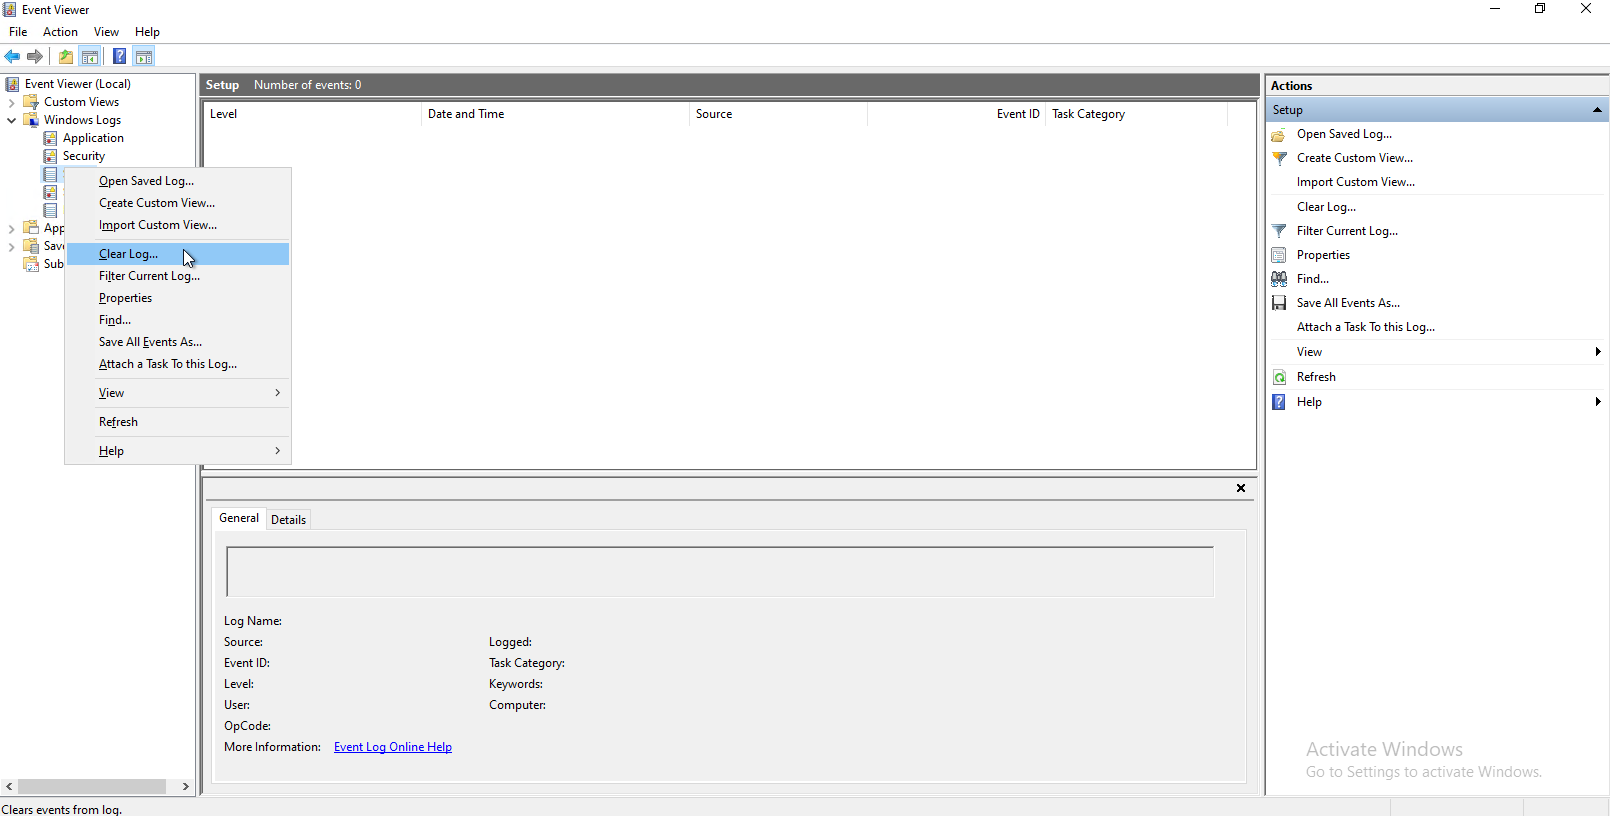This screenshot has width=1610, height=816.
Task: Click the Find binoculars icon
Action: point(1279,279)
